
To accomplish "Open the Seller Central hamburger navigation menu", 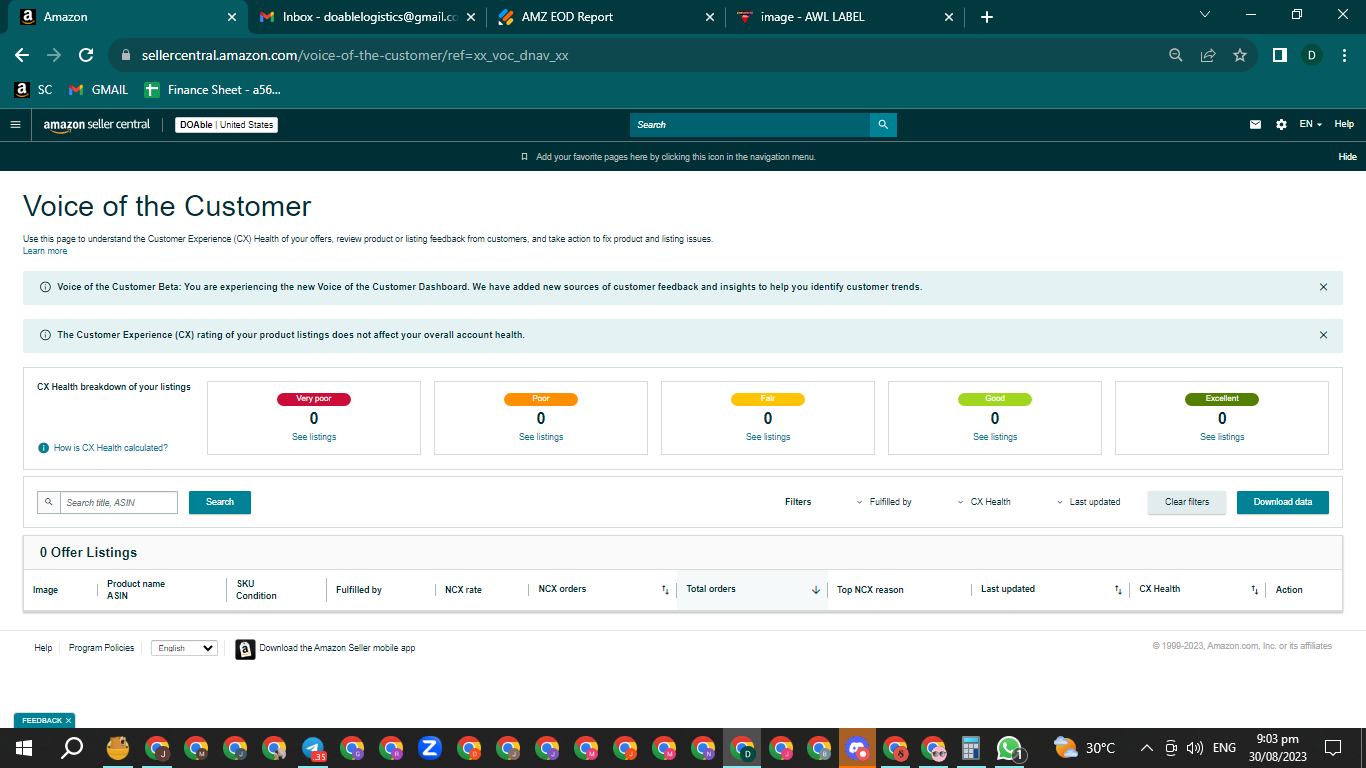I will pos(15,125).
